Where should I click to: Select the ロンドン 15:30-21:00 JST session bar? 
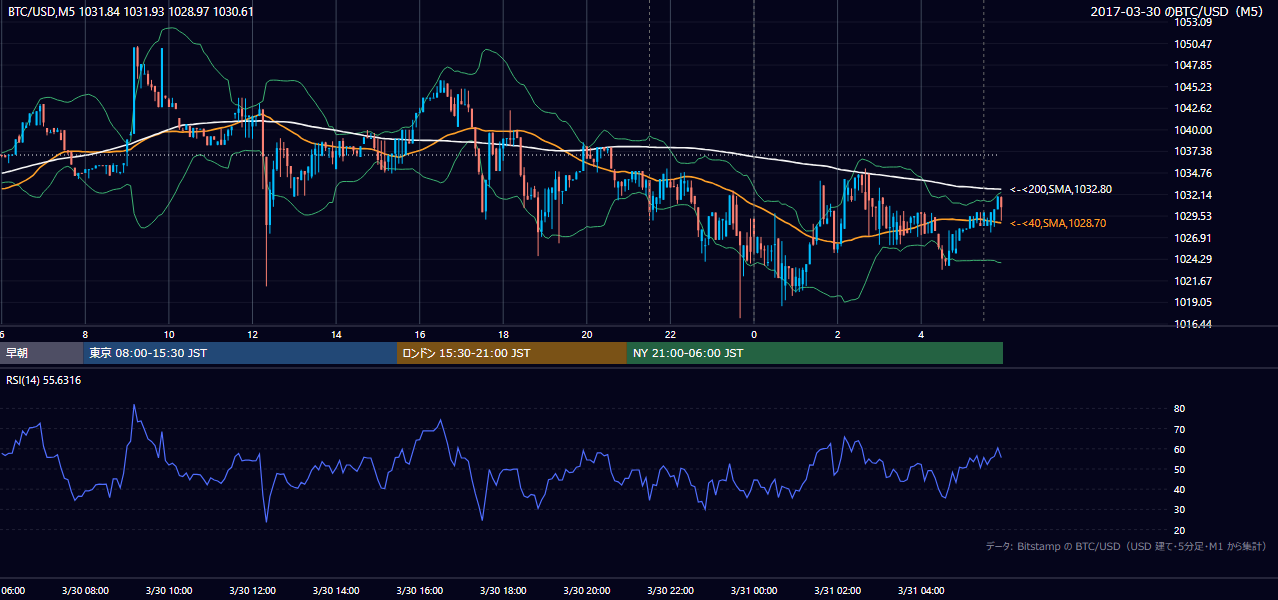[x=512, y=353]
